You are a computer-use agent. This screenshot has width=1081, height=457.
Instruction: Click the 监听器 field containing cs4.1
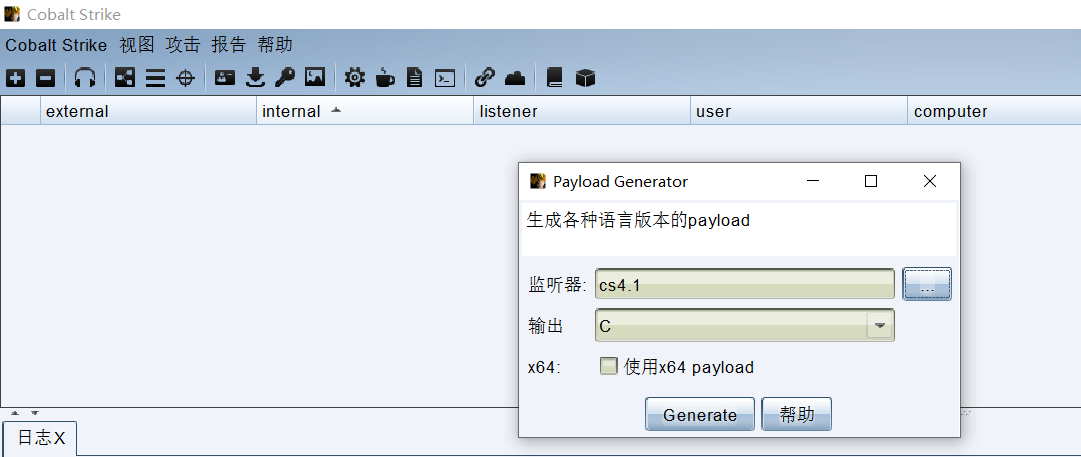745,284
